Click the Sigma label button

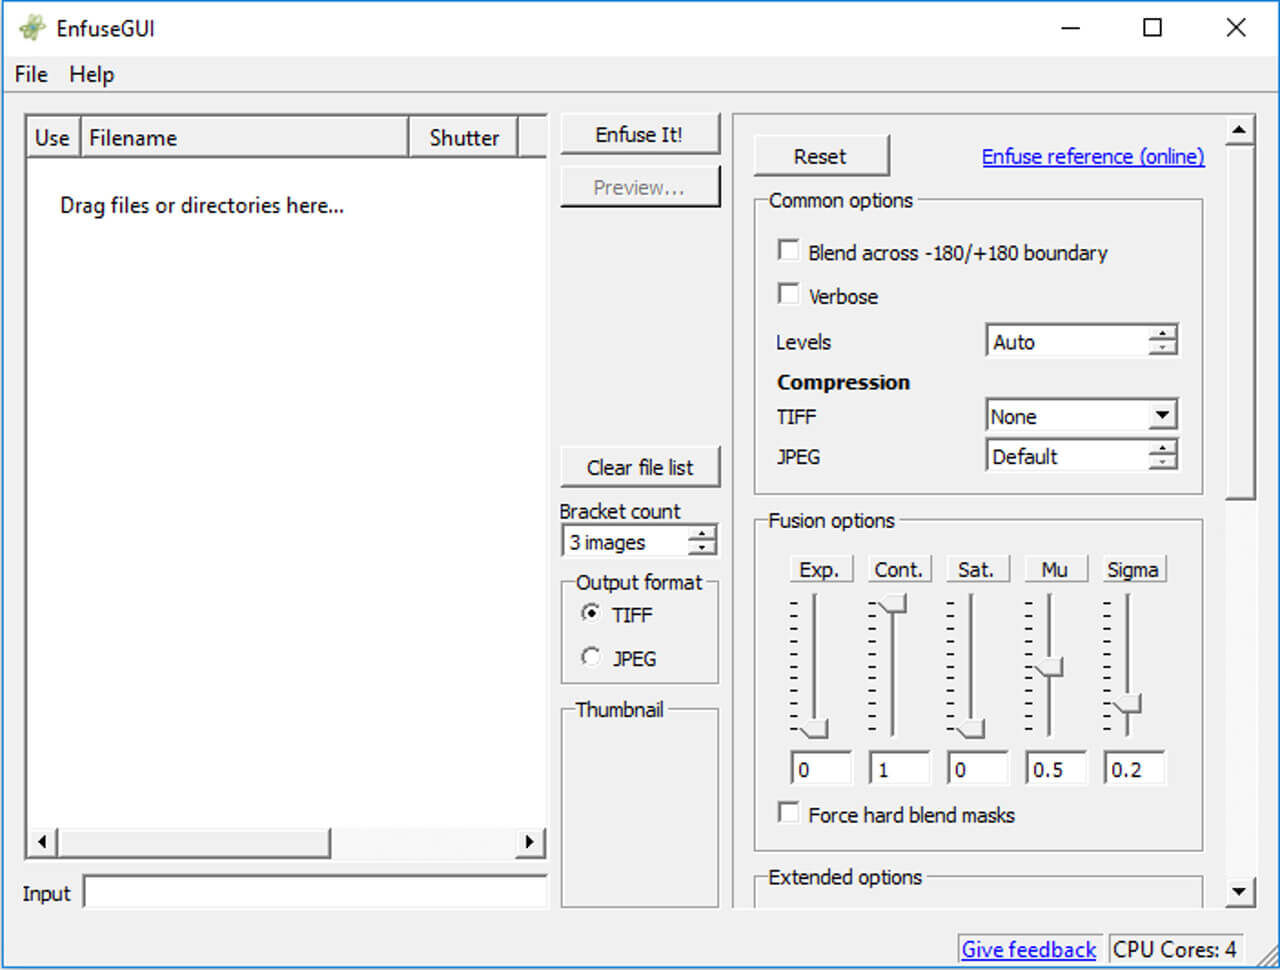[1133, 569]
